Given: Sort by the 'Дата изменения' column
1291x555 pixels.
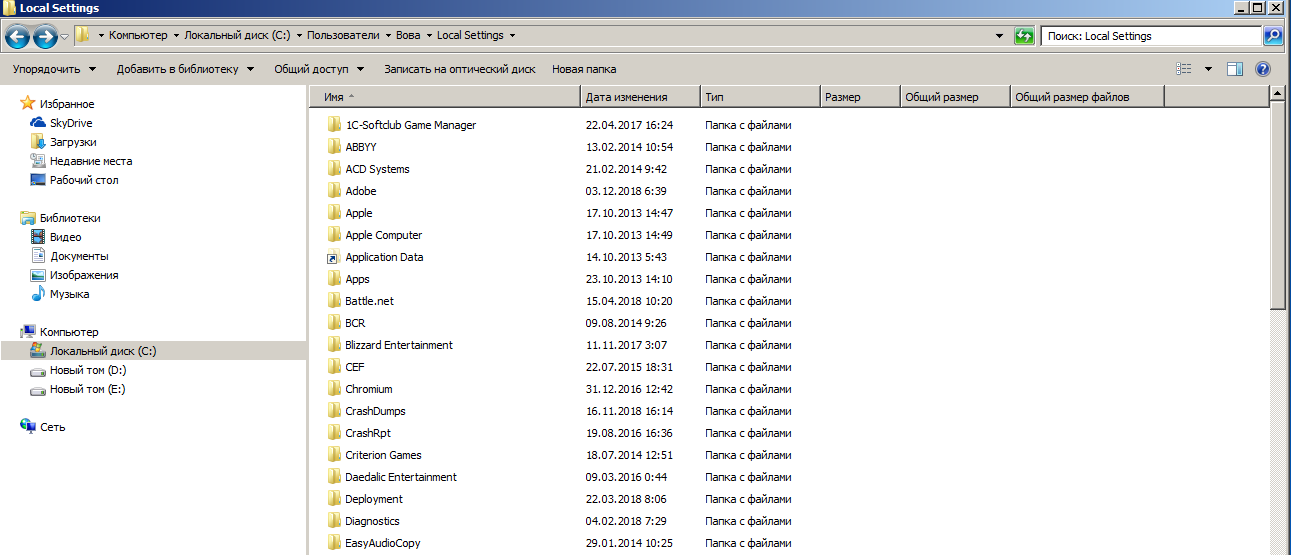Looking at the screenshot, I should tap(640, 97).
